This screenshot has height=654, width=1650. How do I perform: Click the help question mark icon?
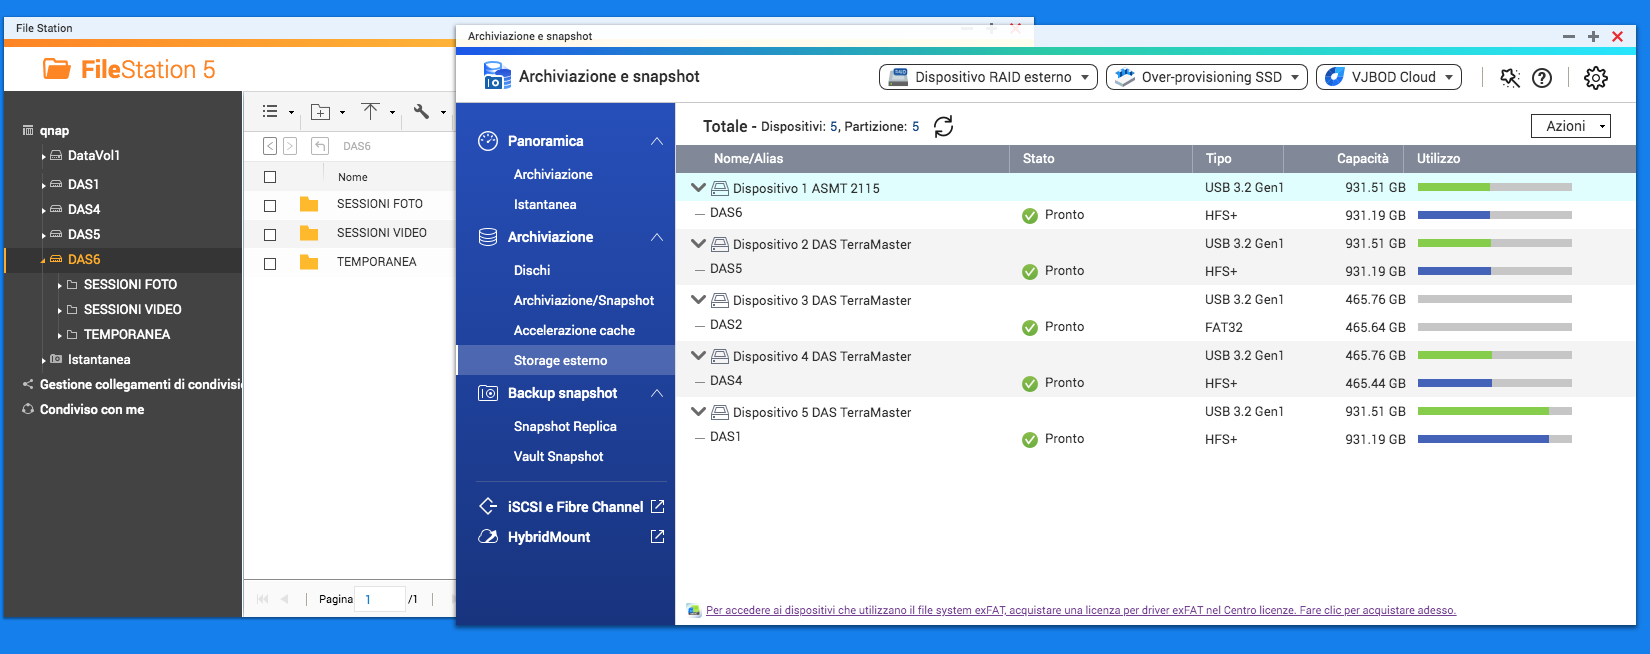[1542, 77]
